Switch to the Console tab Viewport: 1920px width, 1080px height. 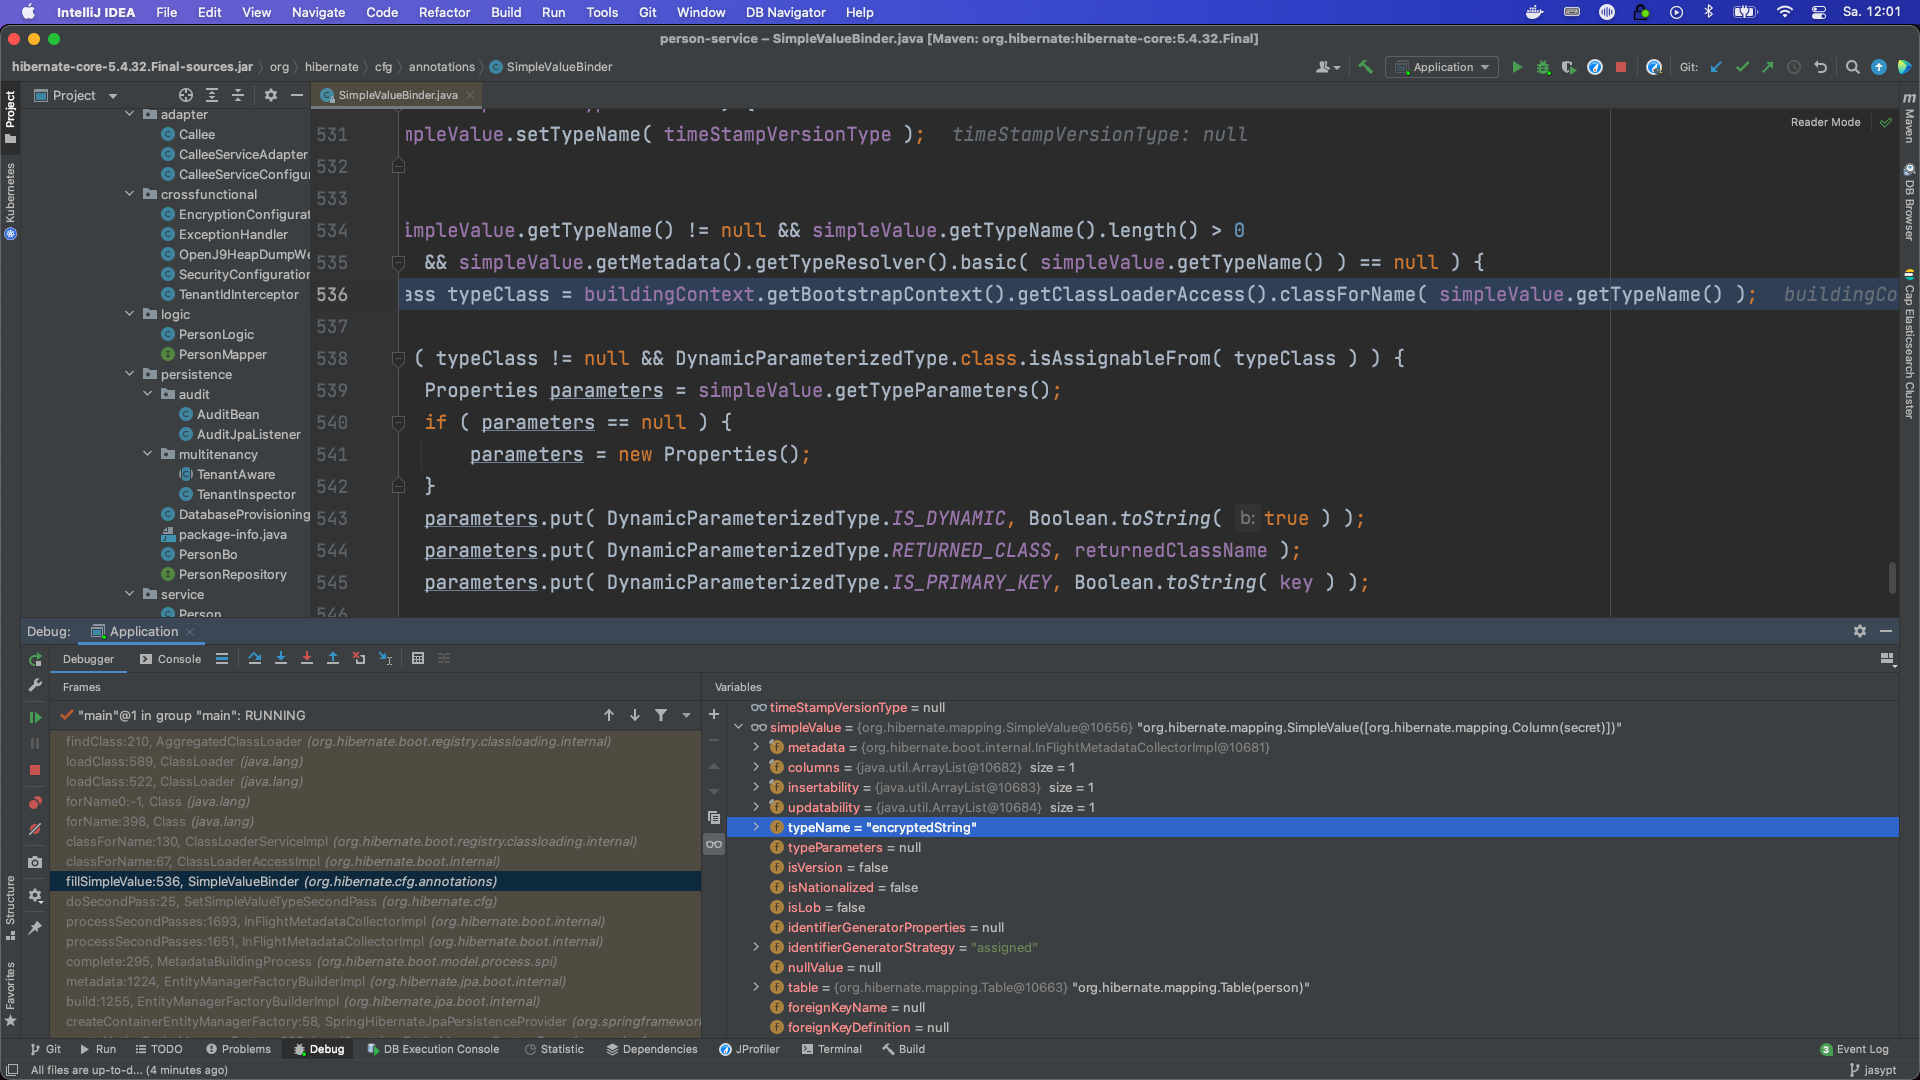[177, 659]
